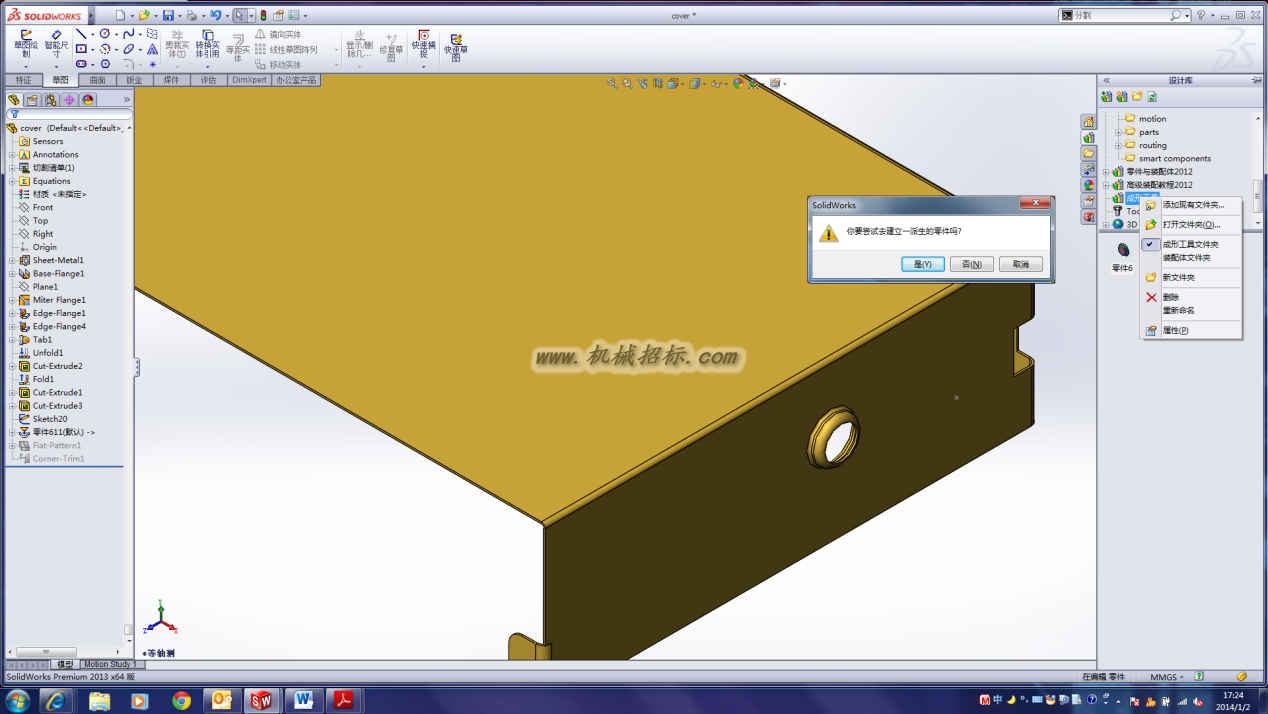Image resolution: width=1268 pixels, height=714 pixels.
Task: Click Zoom to Fit icon in view toolbar
Action: (612, 84)
